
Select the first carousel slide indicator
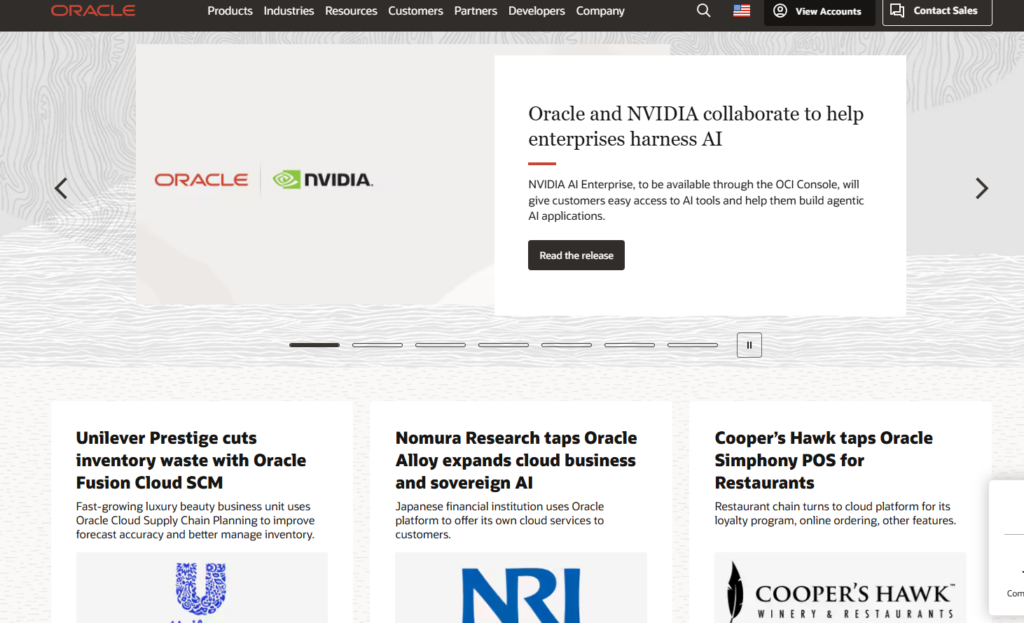(x=314, y=345)
